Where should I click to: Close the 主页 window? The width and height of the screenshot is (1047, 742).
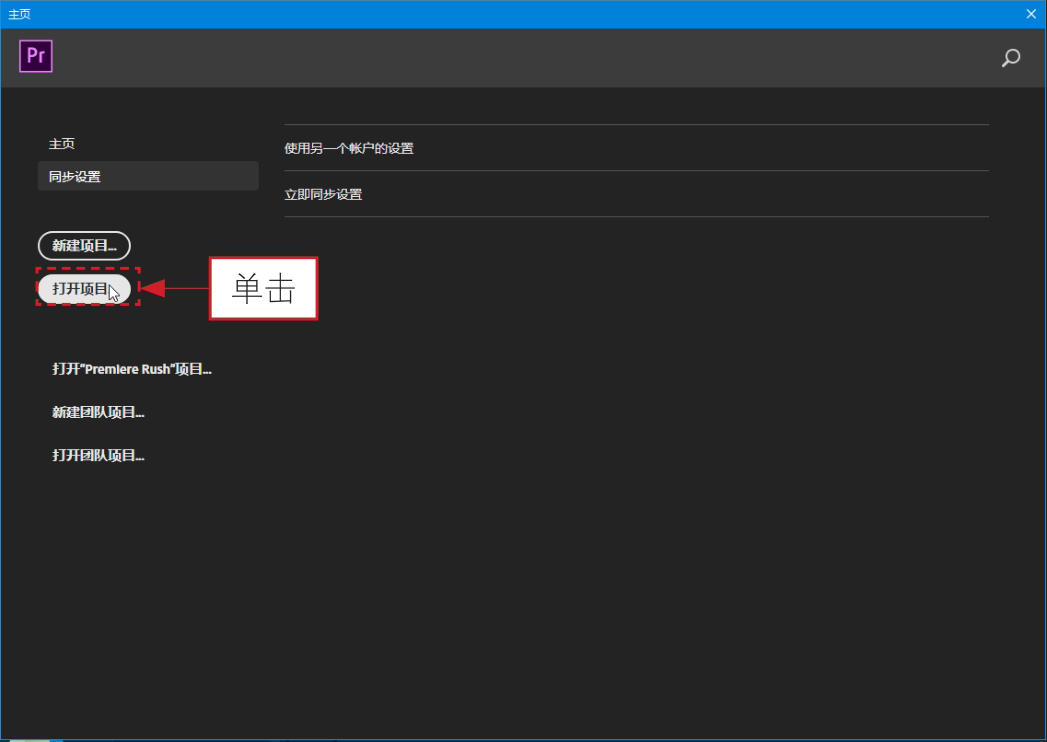[x=1031, y=14]
